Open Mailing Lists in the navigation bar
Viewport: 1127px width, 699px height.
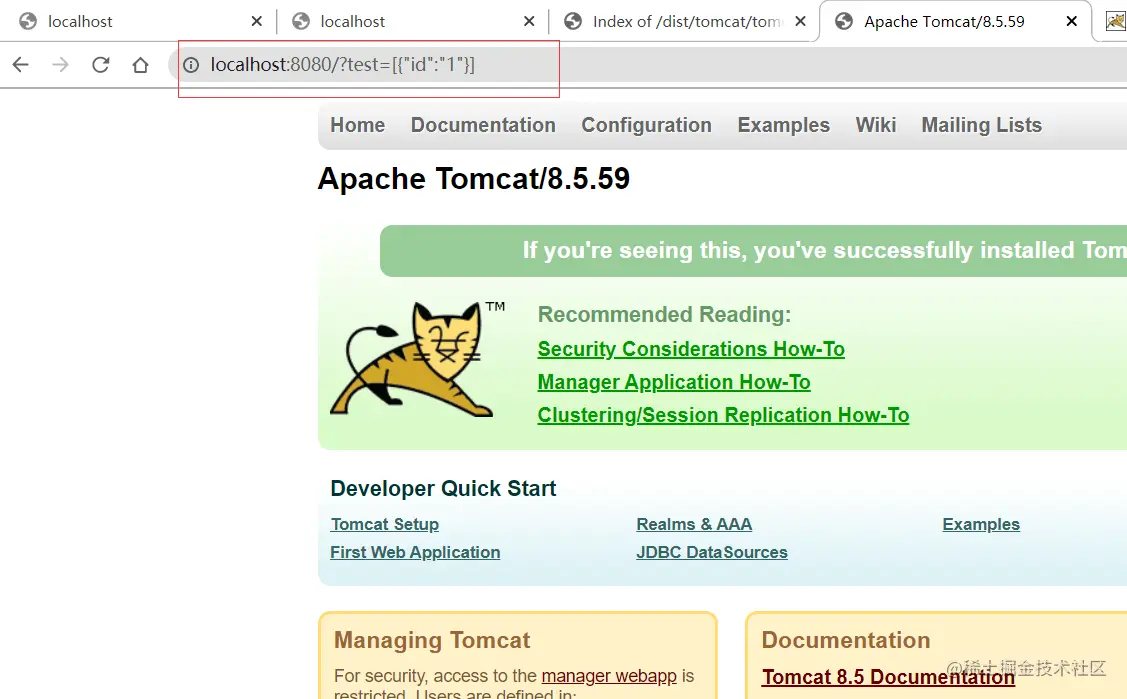tap(981, 125)
